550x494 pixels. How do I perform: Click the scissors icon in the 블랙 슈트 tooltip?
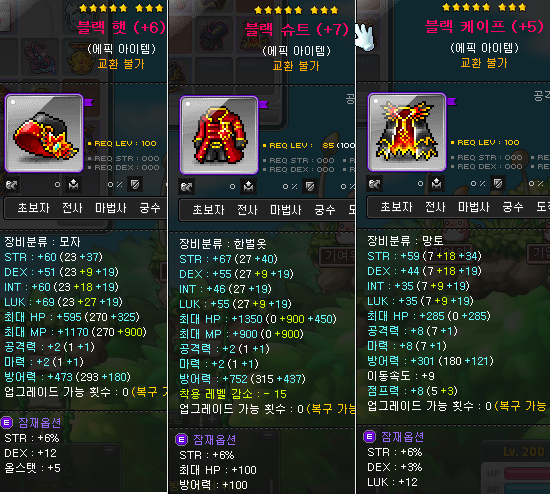click(186, 187)
